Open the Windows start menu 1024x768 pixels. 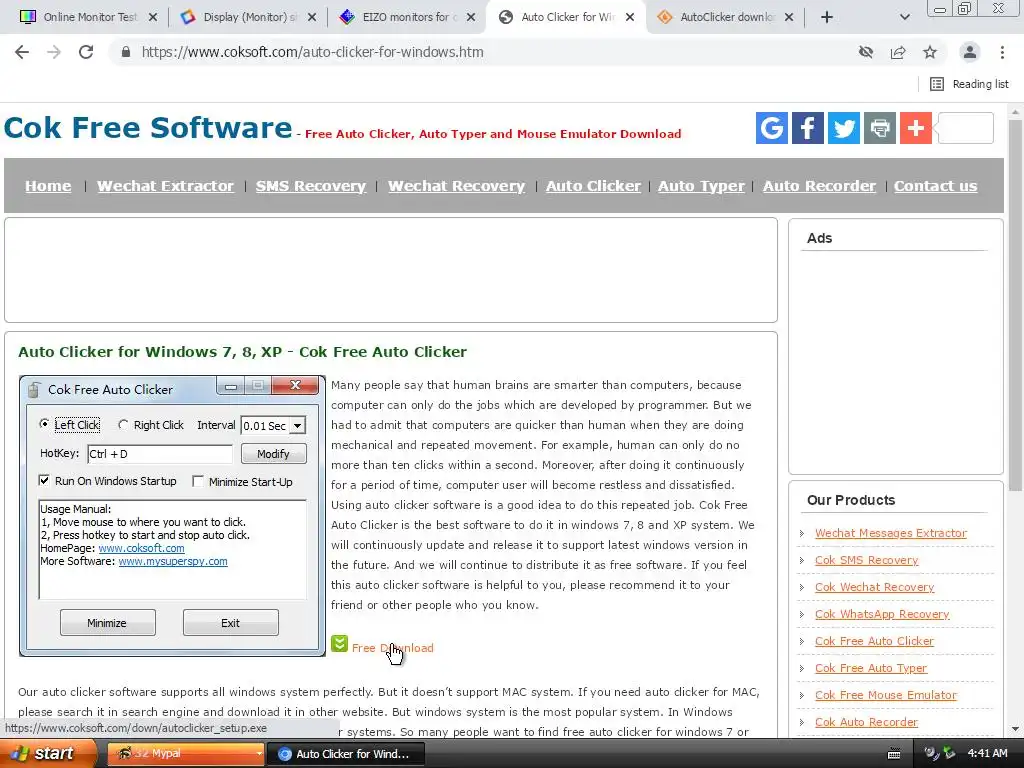coord(46,754)
